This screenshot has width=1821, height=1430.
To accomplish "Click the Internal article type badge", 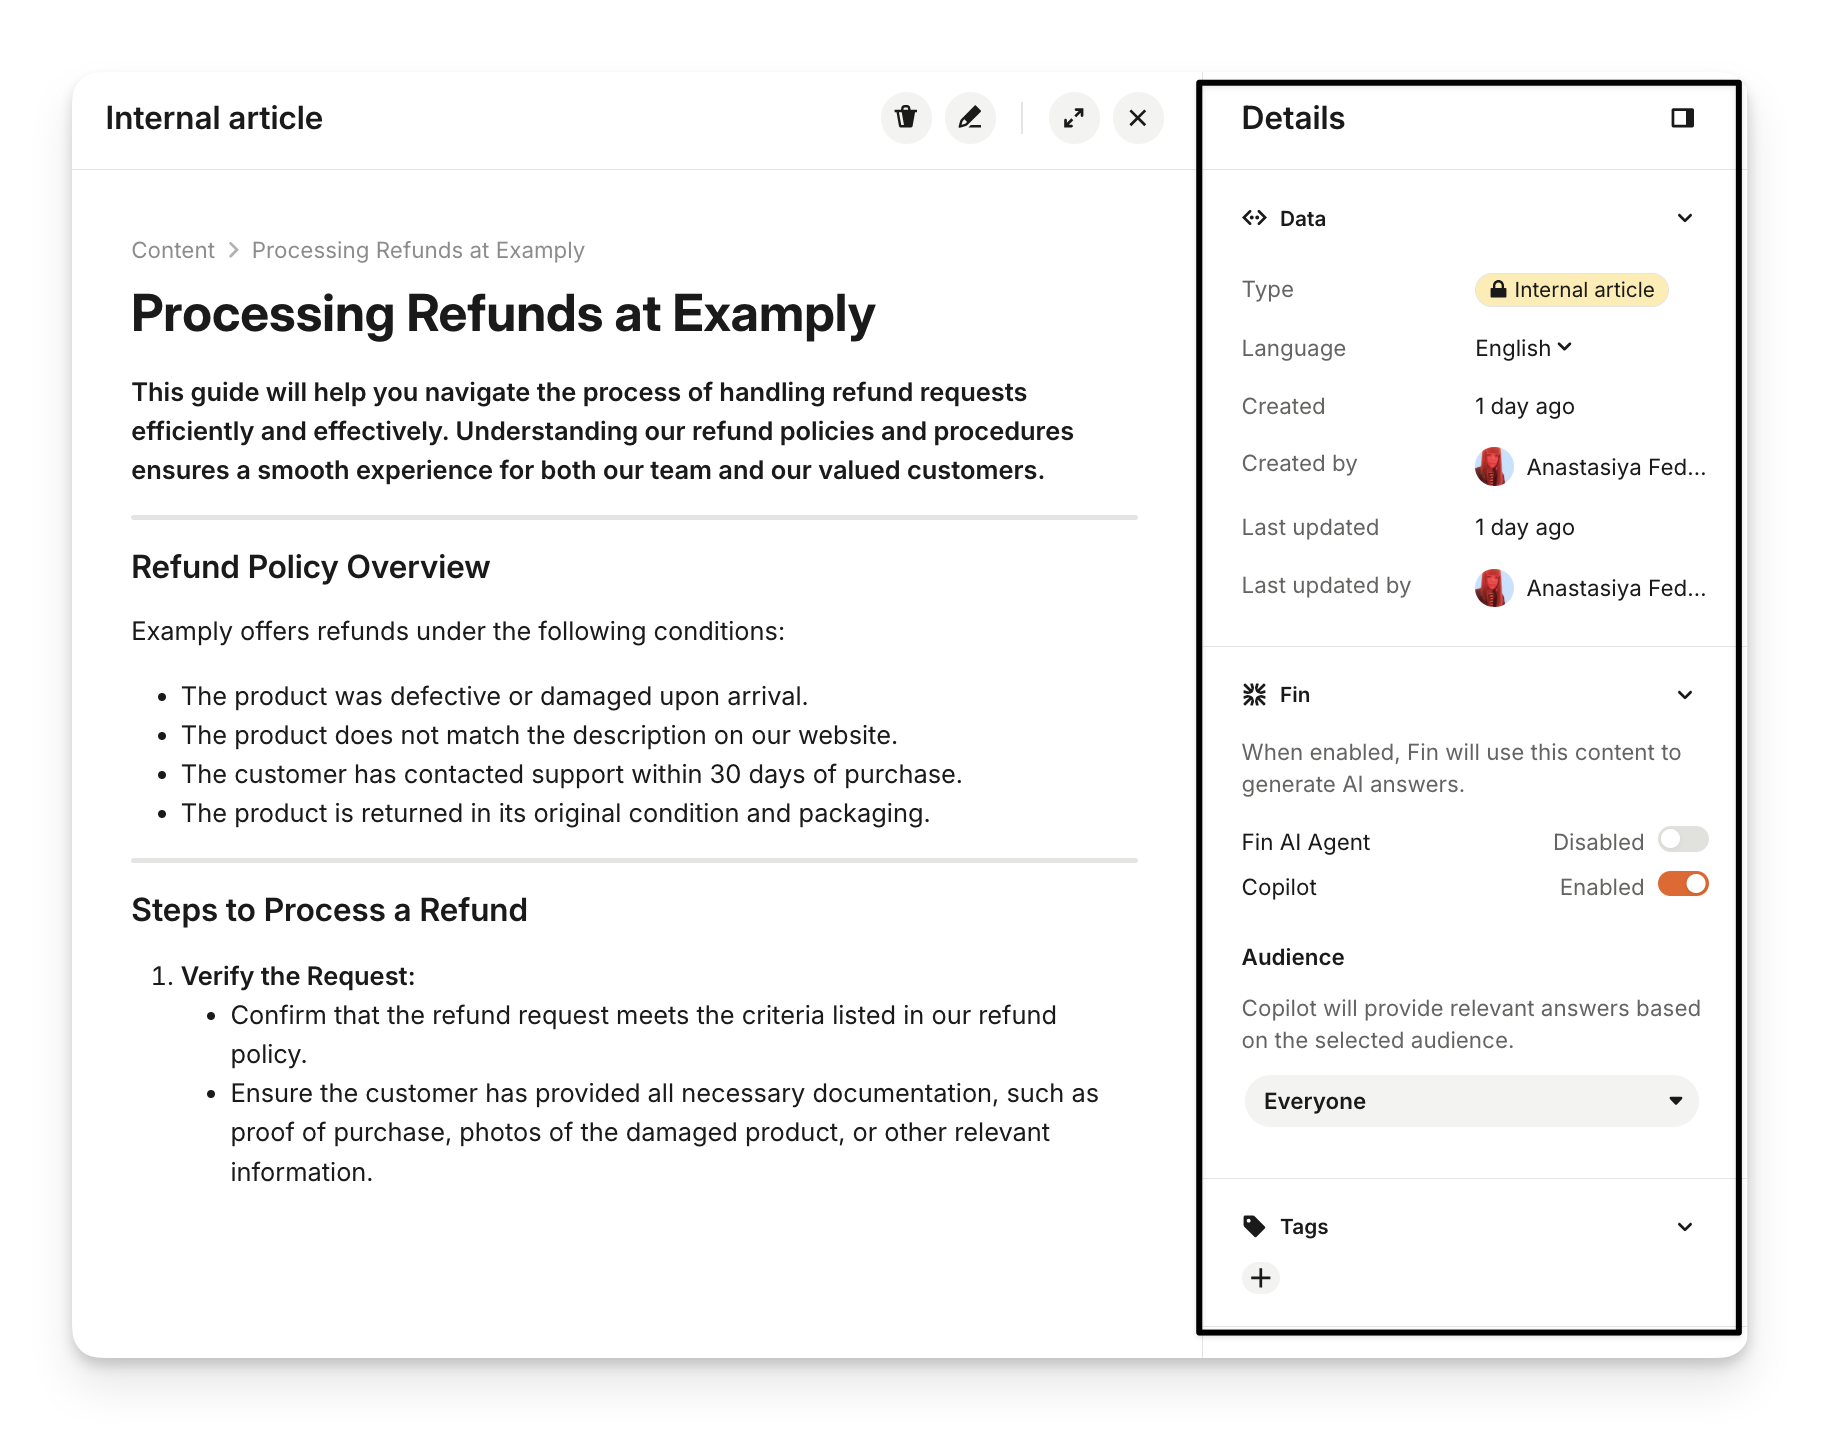I will [1571, 290].
